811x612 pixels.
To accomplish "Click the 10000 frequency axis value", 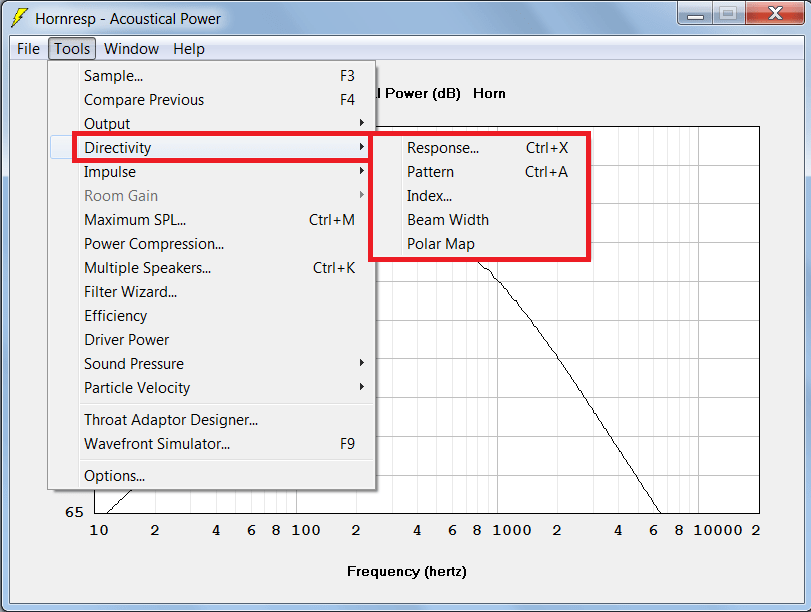I will coord(718,530).
